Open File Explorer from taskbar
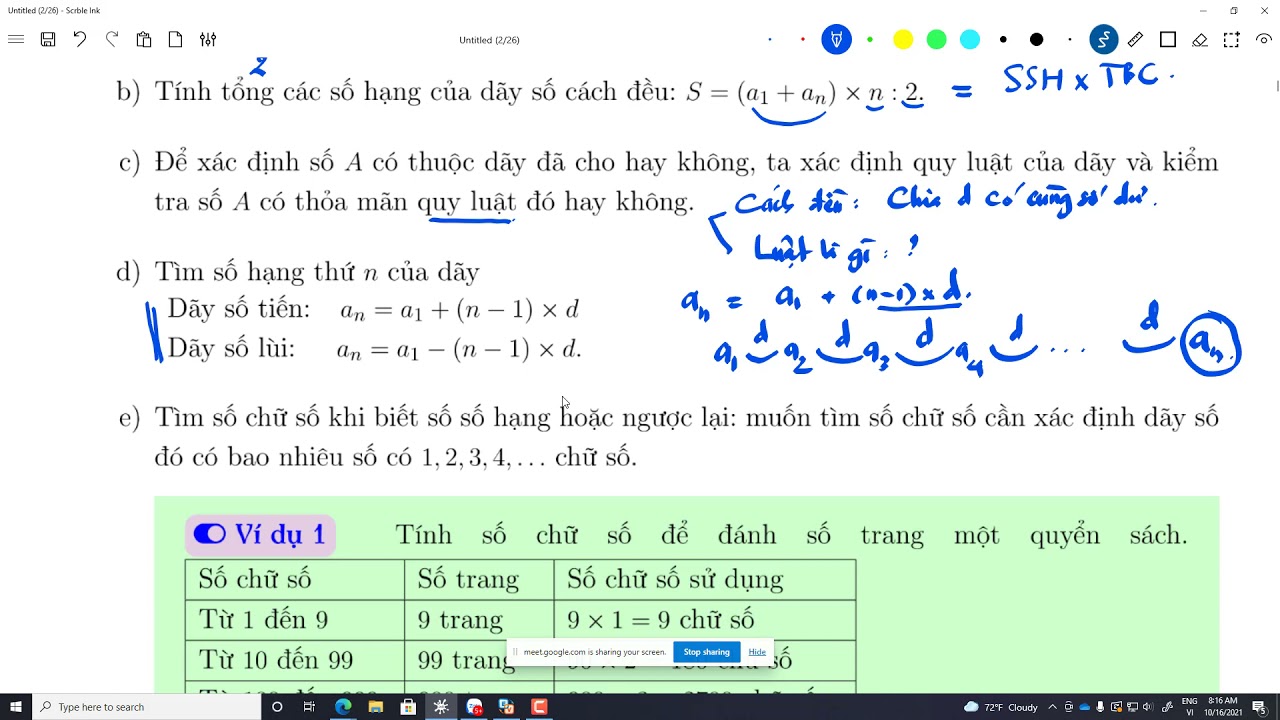This screenshot has width=1280, height=720. pyautogui.click(x=376, y=707)
